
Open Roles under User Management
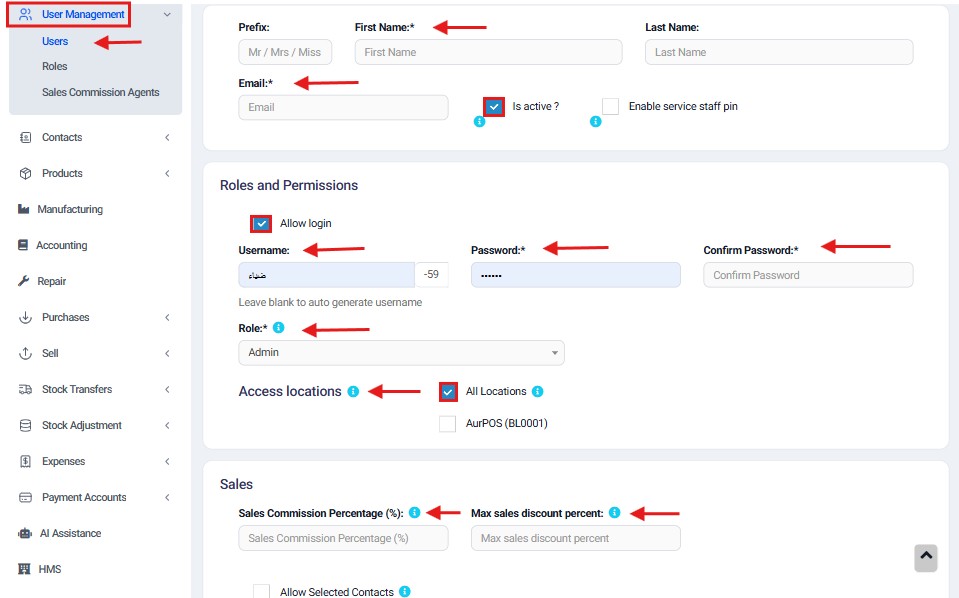pos(54,66)
